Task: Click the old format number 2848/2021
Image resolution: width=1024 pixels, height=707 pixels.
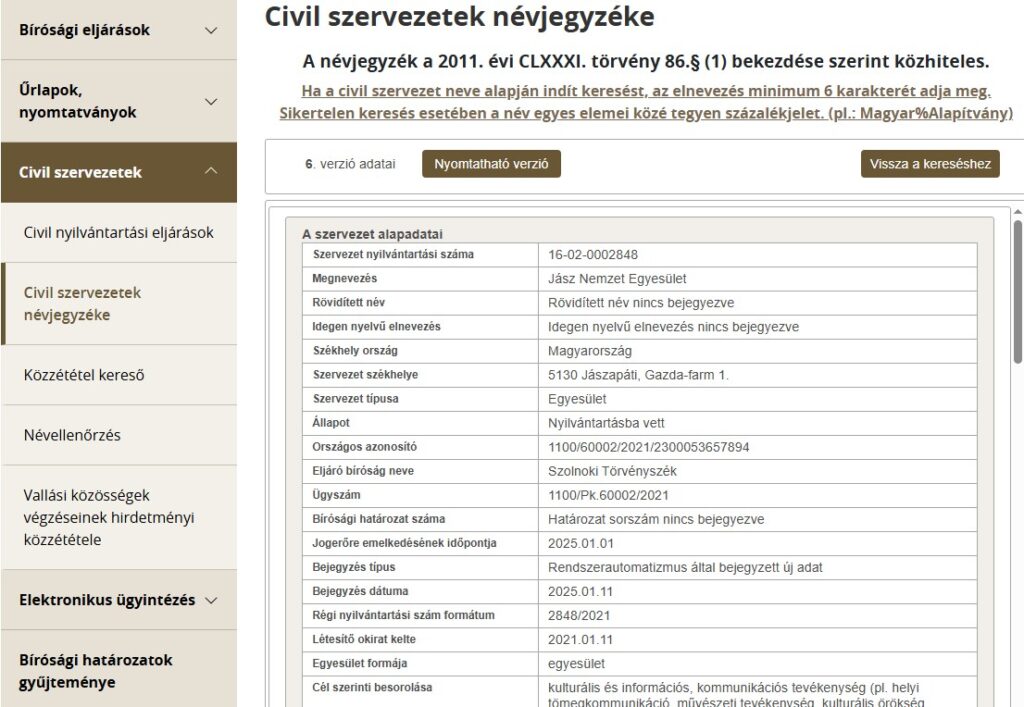Action: click(x=579, y=616)
